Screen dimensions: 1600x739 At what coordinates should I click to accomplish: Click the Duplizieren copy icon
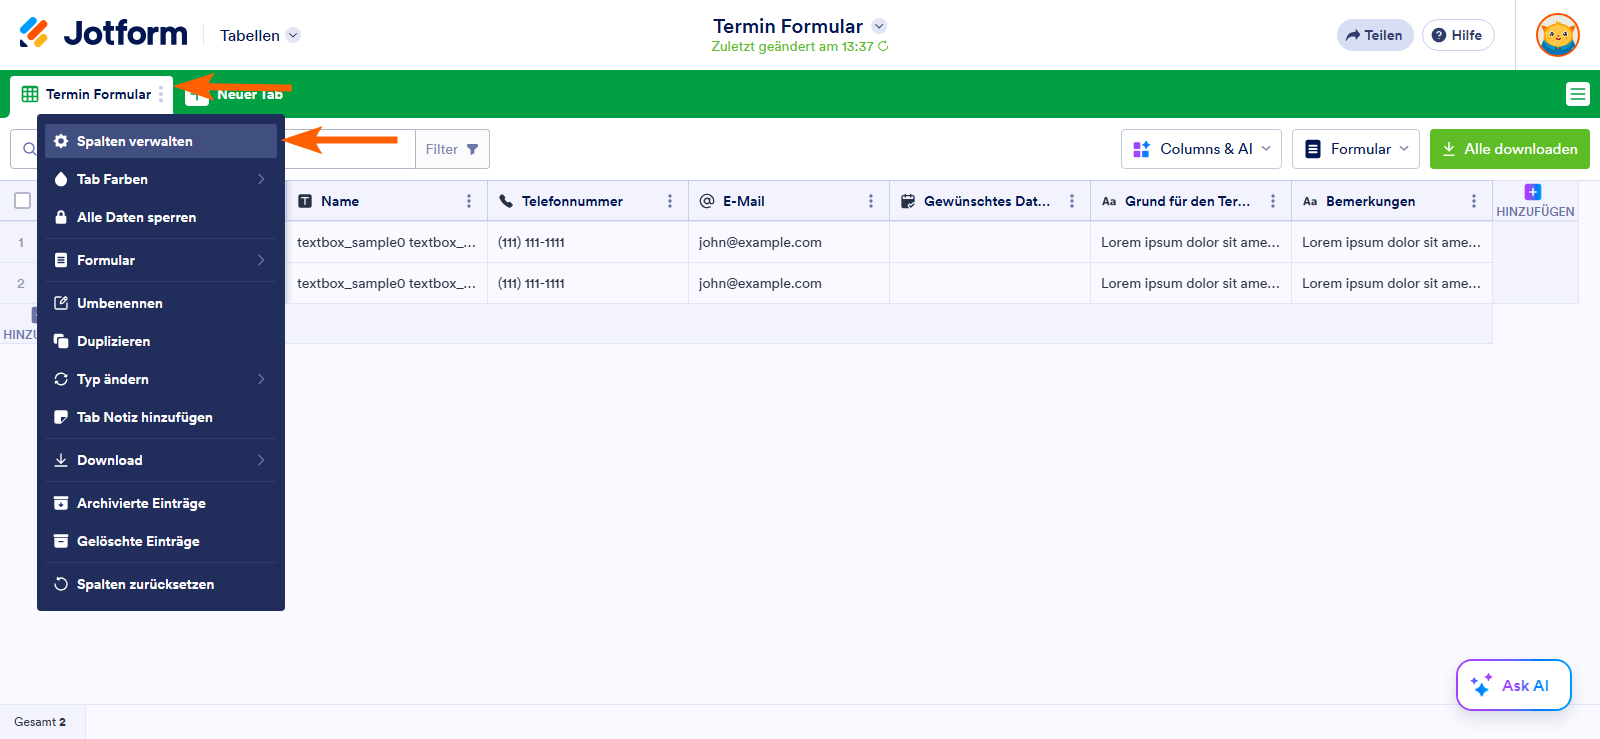coord(61,341)
